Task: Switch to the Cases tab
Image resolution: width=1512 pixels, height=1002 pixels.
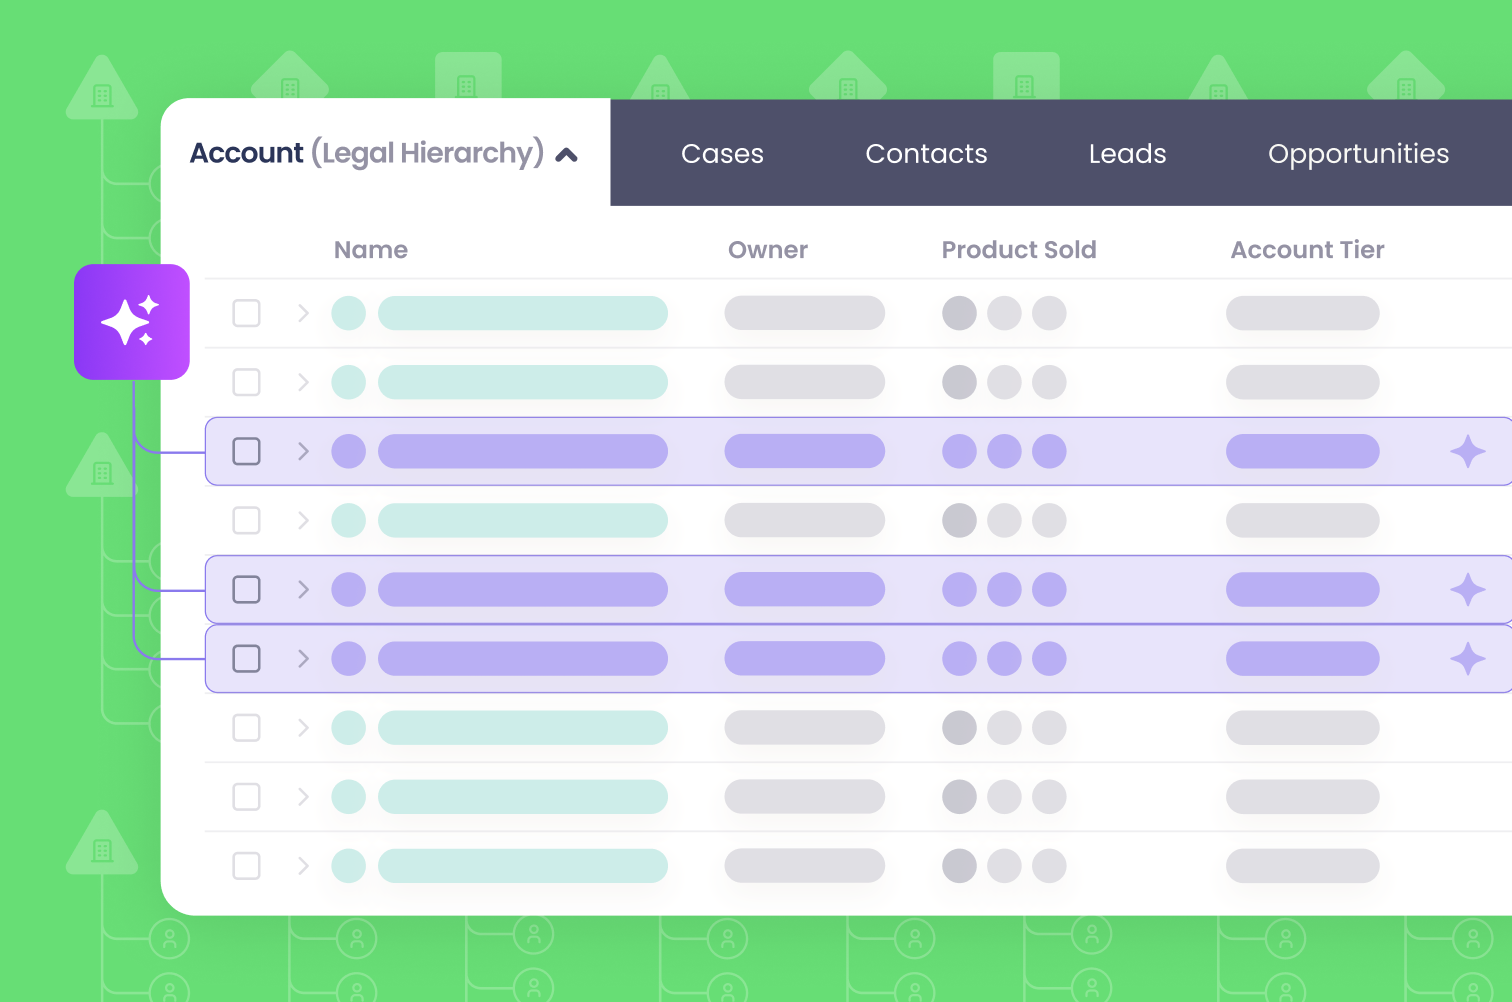Action: (722, 154)
